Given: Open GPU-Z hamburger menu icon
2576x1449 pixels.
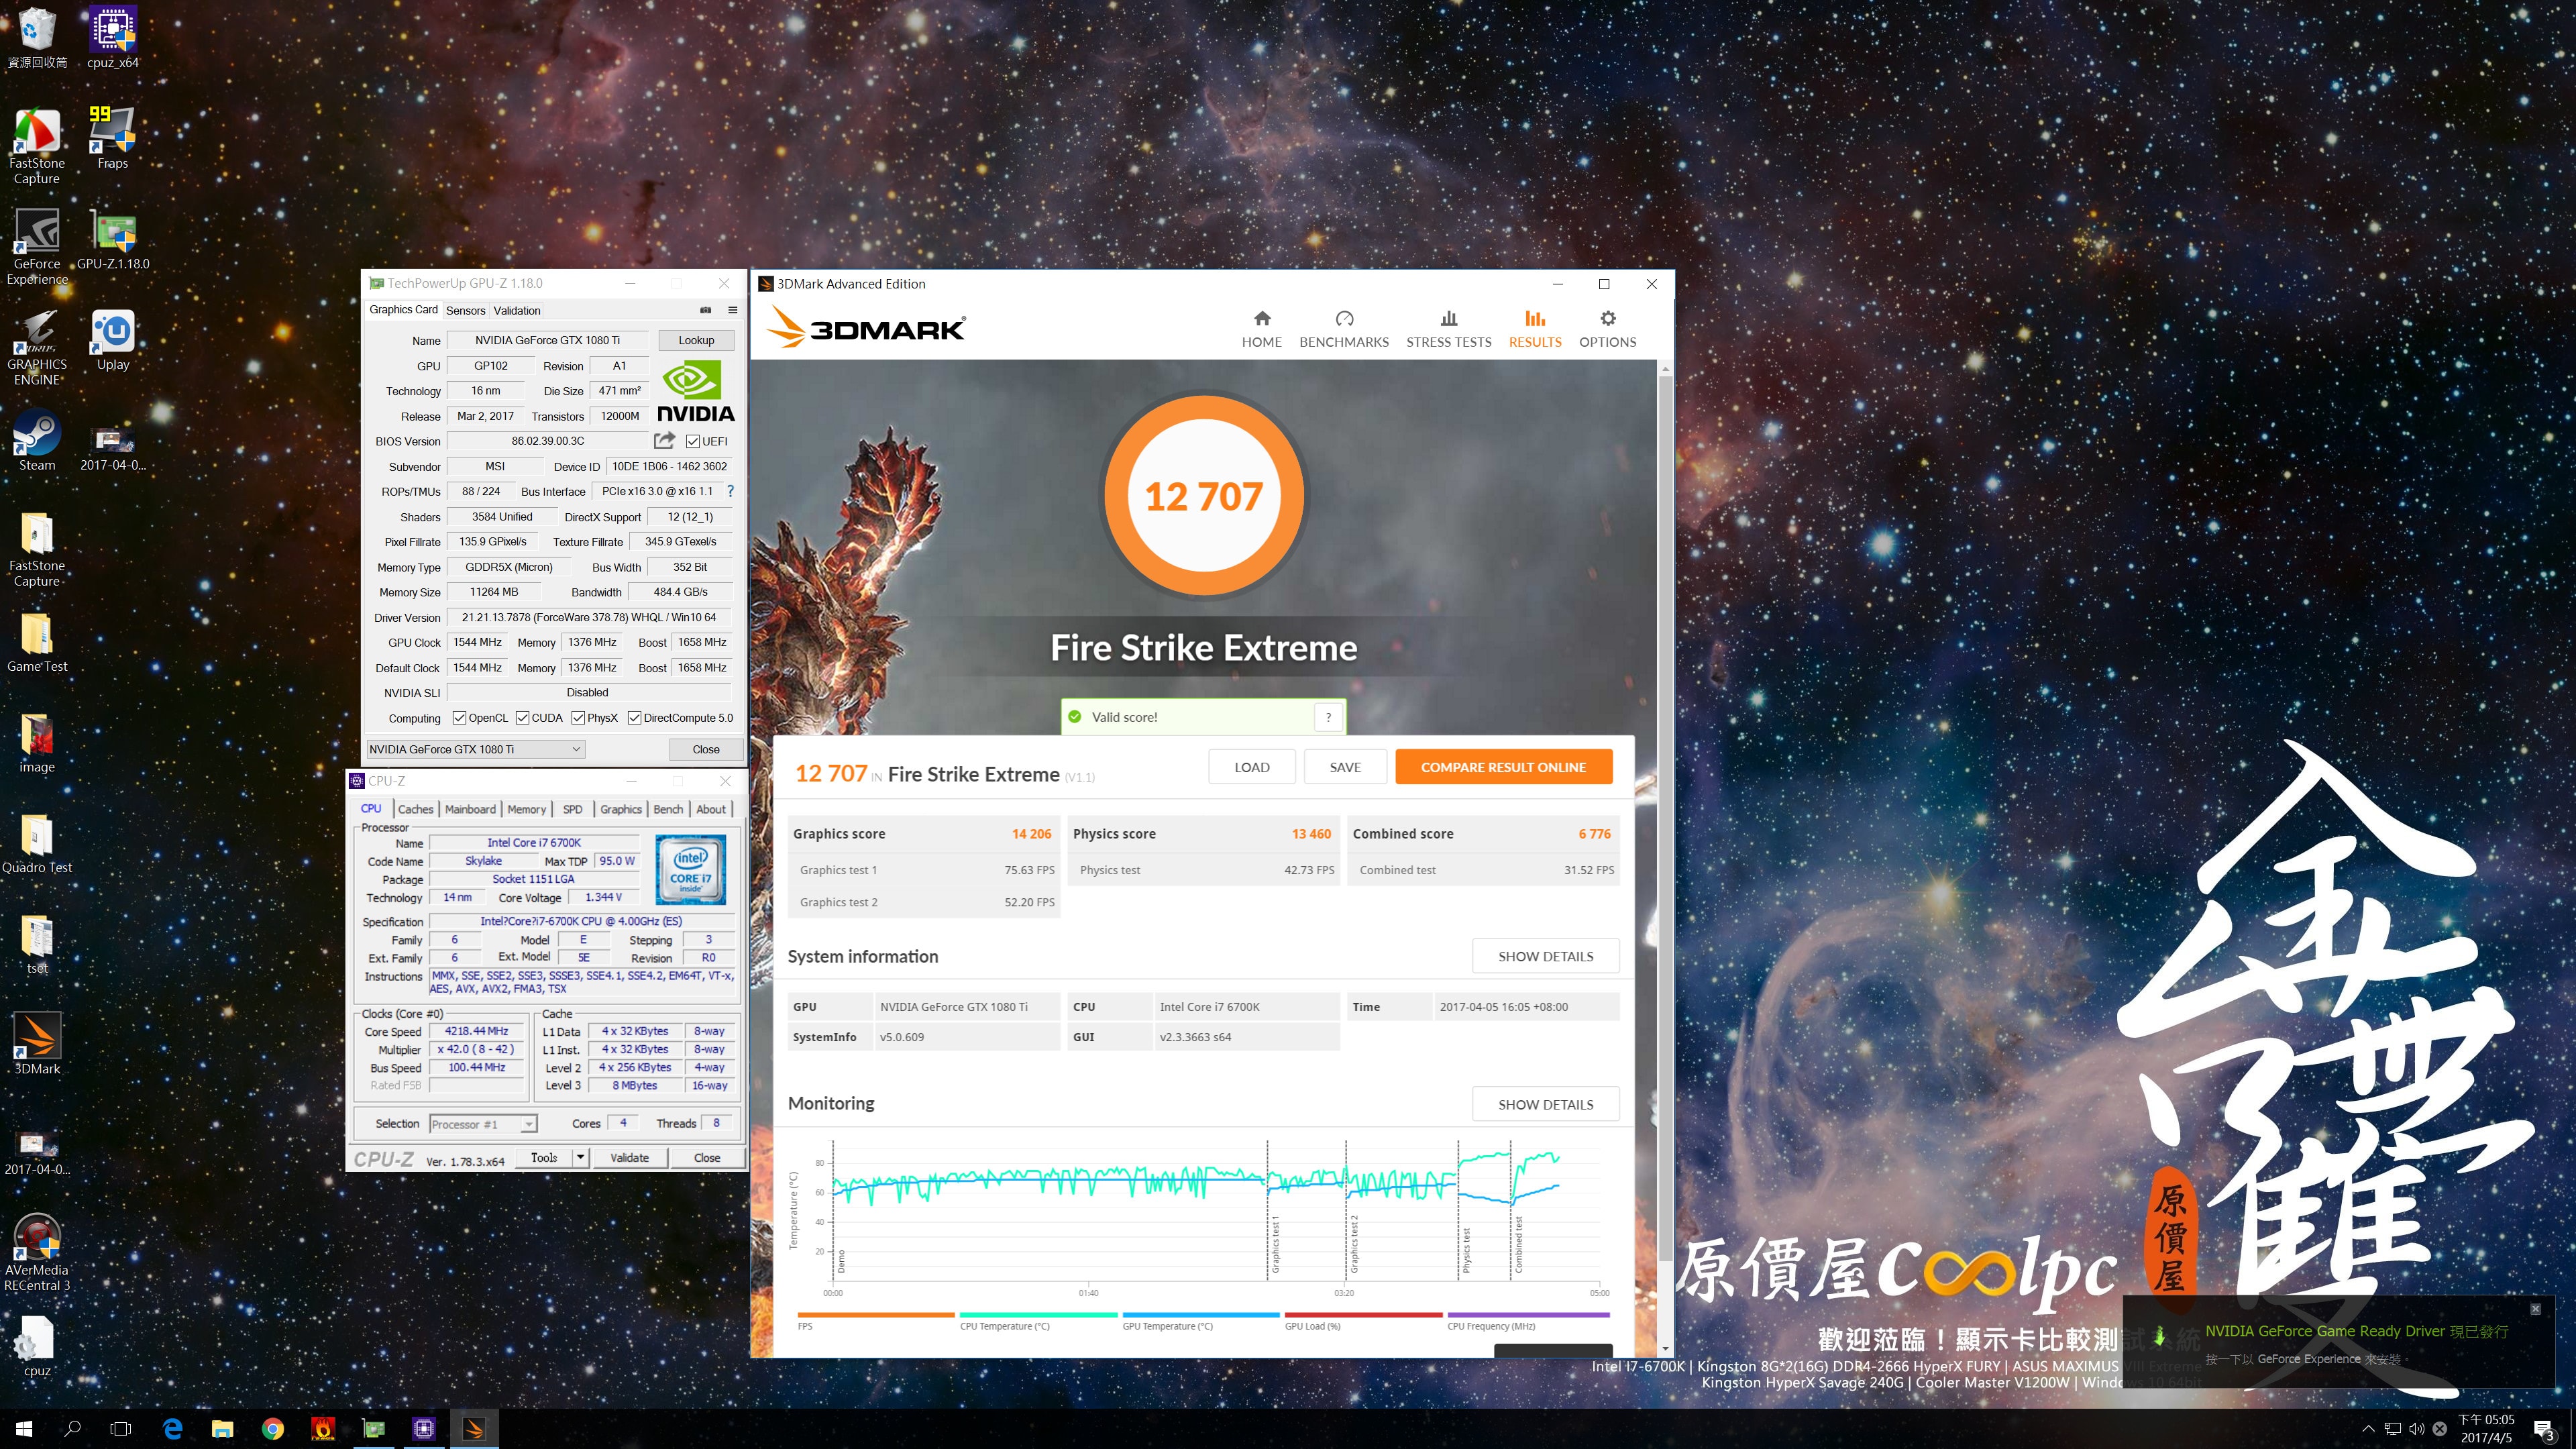Looking at the screenshot, I should (732, 310).
